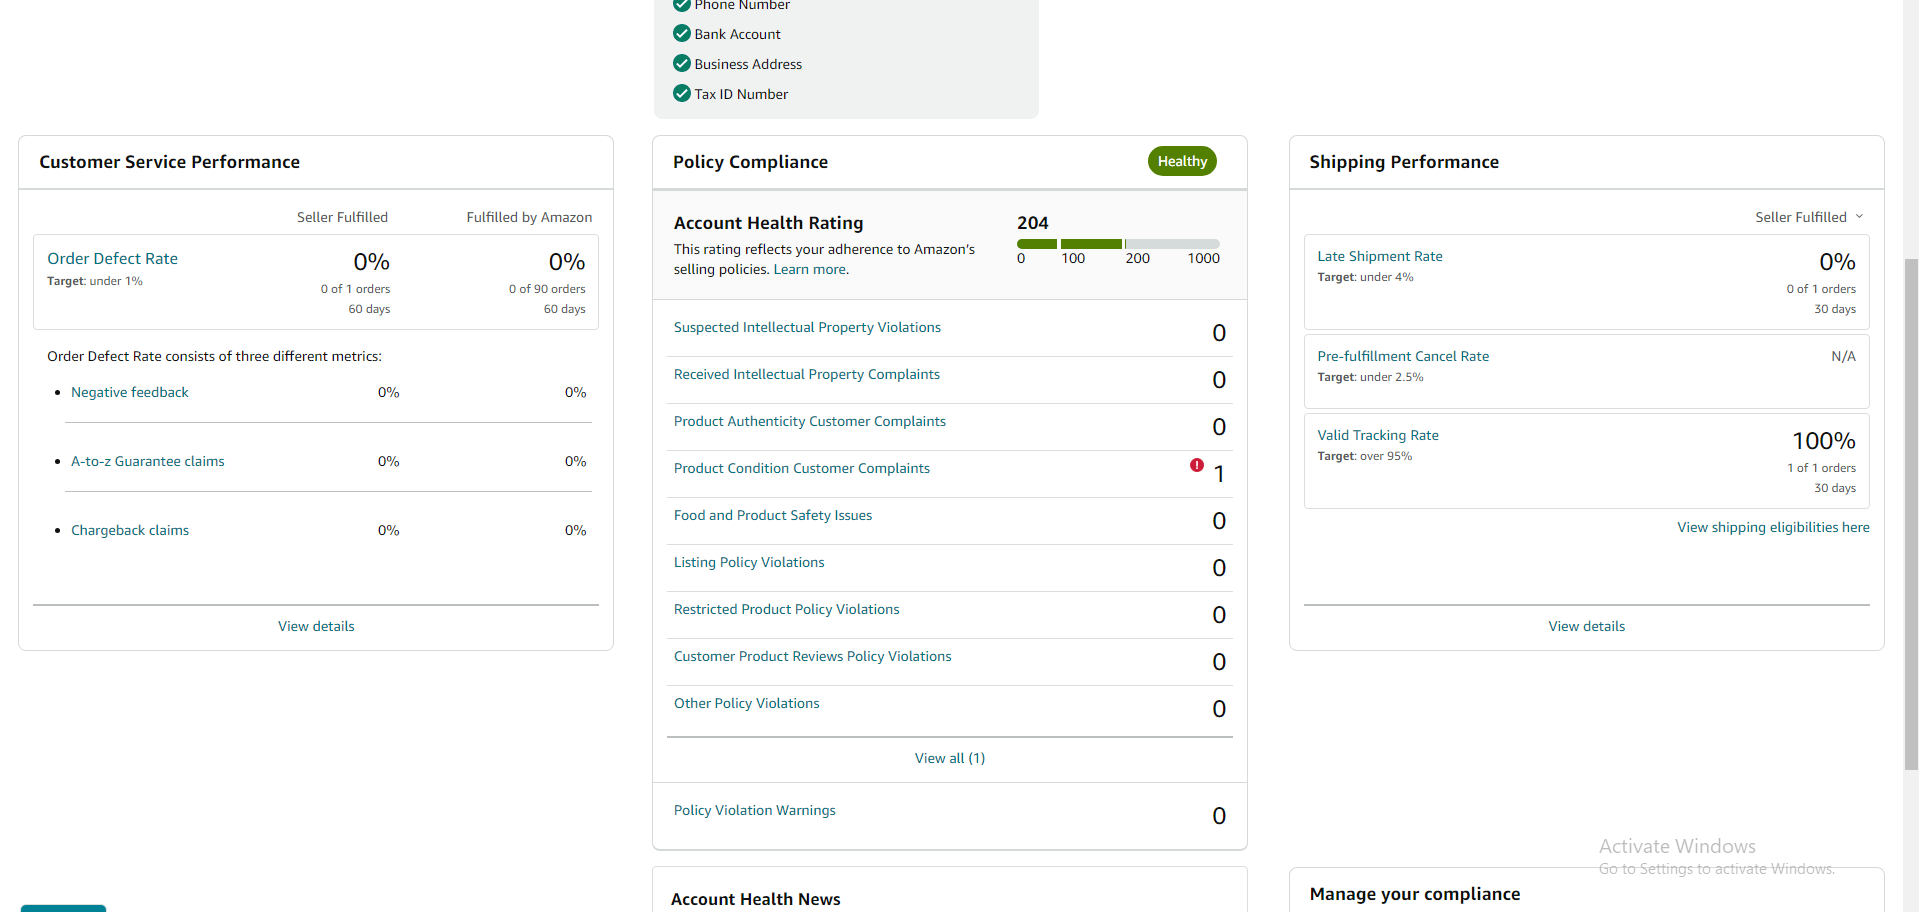Click the Fulfilled by Amazon column header
The width and height of the screenshot is (1919, 912).
tap(529, 217)
